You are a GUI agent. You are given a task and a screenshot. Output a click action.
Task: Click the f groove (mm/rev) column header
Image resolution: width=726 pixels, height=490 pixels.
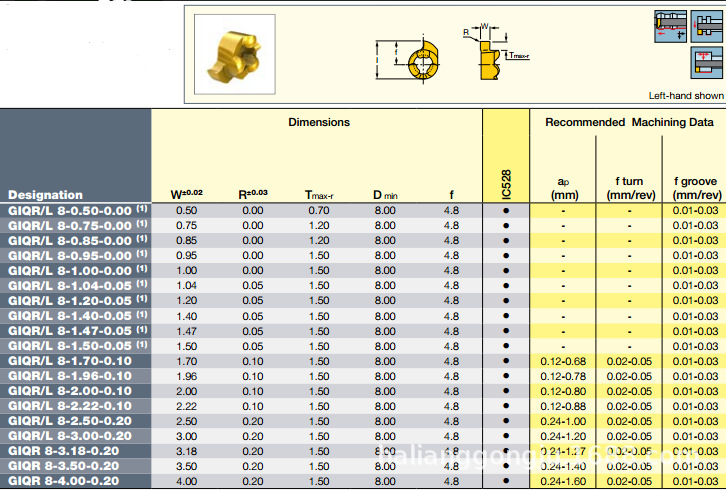pyautogui.click(x=695, y=188)
